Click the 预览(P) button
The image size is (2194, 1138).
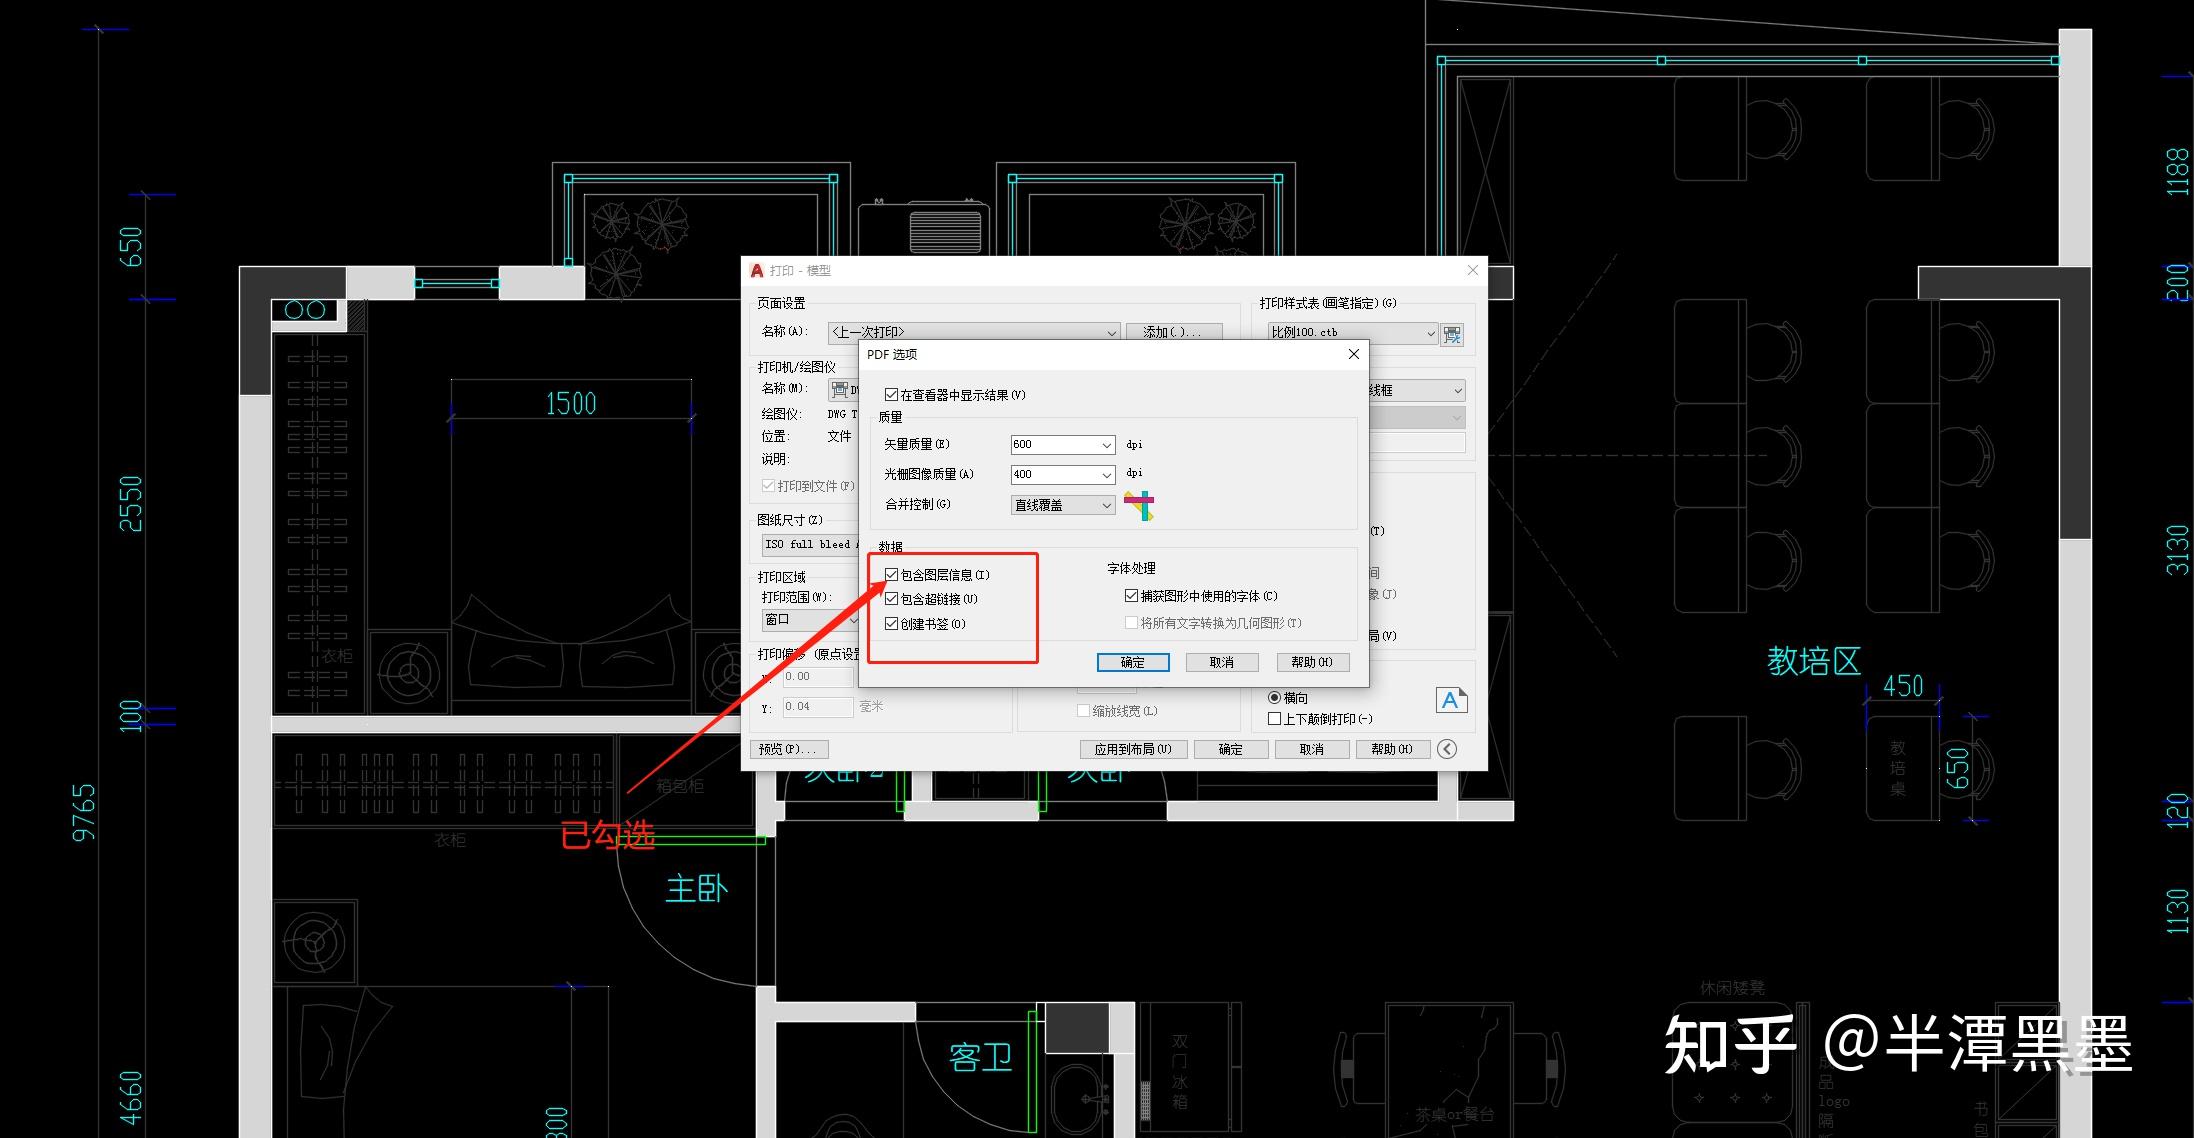point(789,749)
